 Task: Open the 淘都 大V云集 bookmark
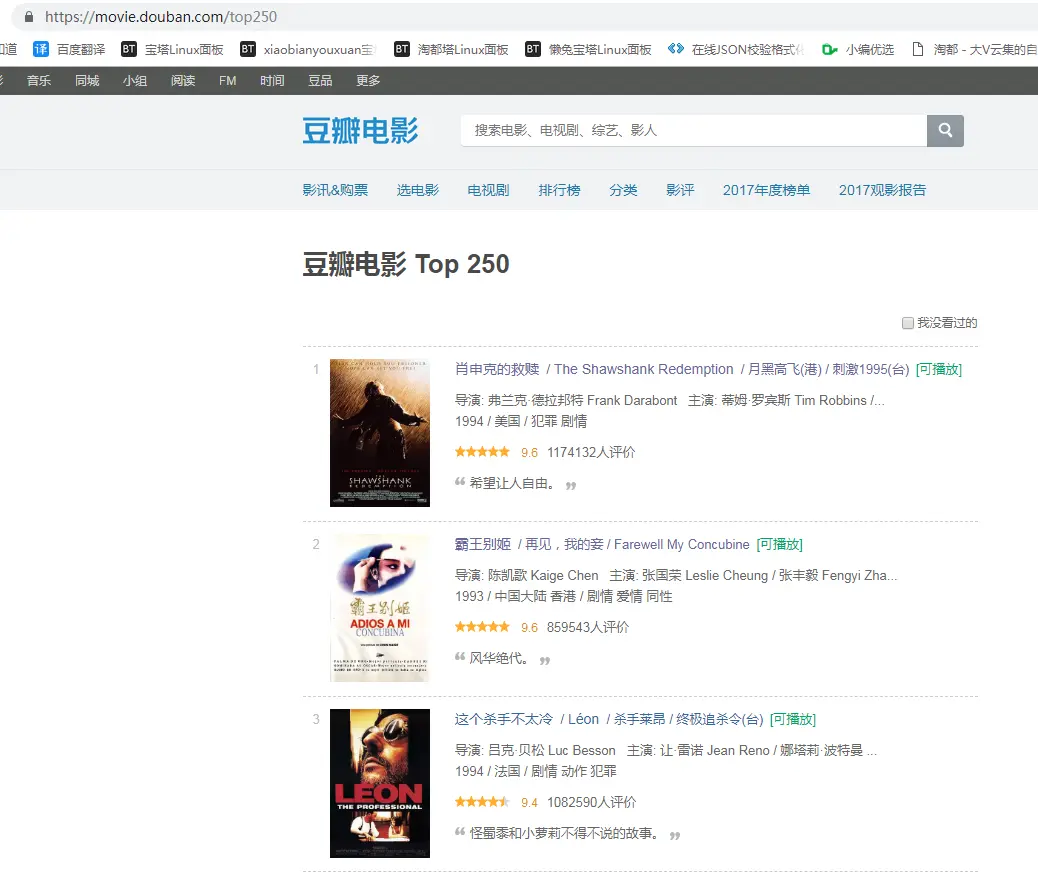click(974, 50)
